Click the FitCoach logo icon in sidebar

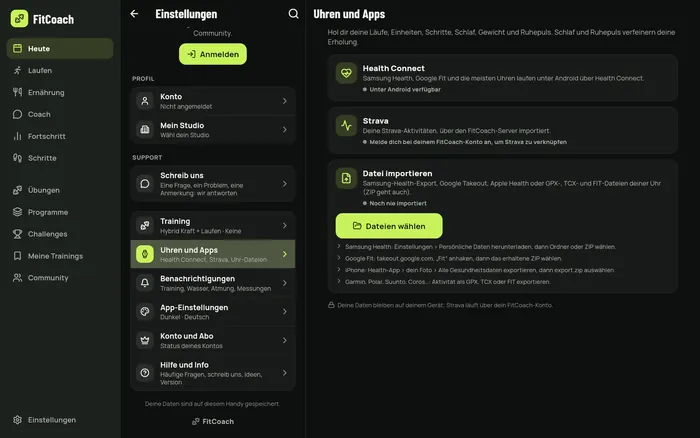(19, 19)
